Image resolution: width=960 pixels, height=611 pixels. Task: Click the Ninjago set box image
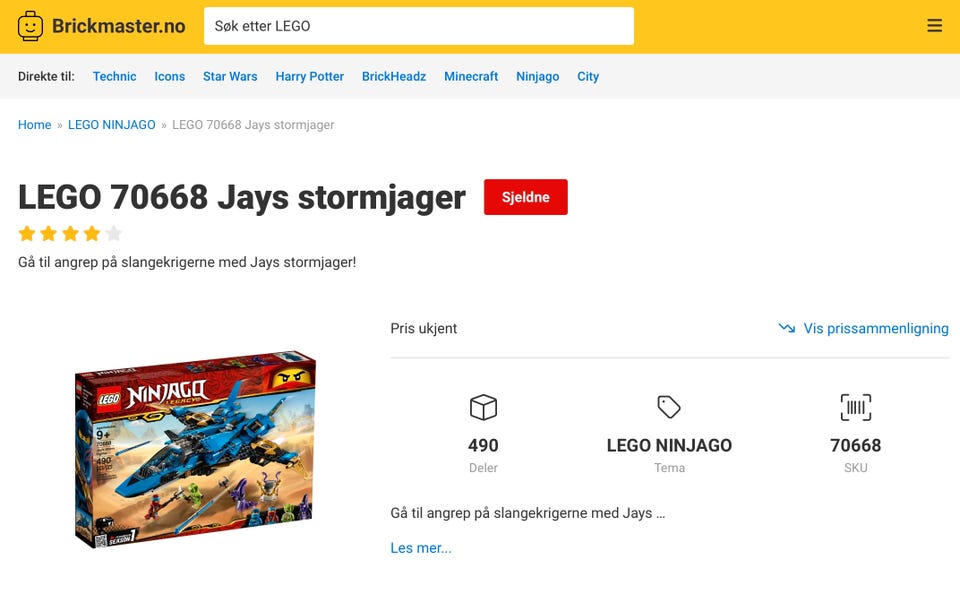coord(195,449)
